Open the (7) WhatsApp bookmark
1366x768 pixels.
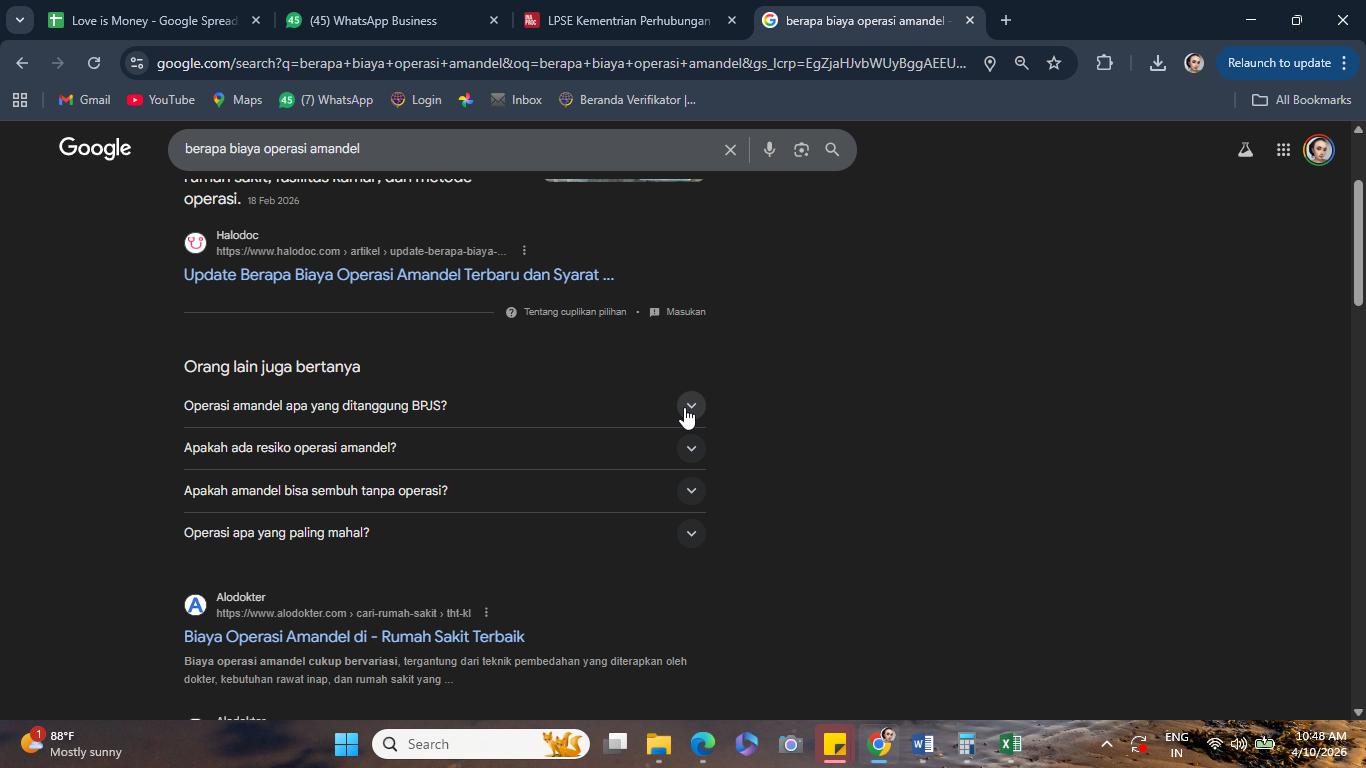point(326,100)
